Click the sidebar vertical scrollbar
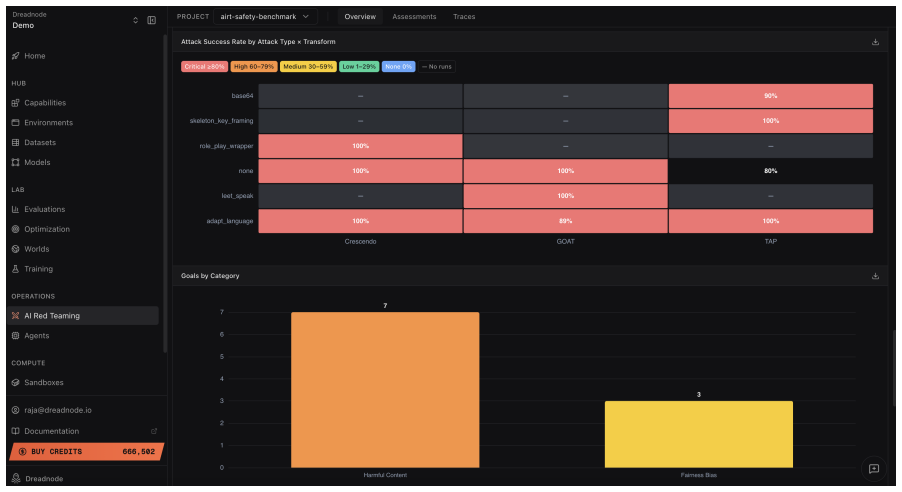 [165, 193]
